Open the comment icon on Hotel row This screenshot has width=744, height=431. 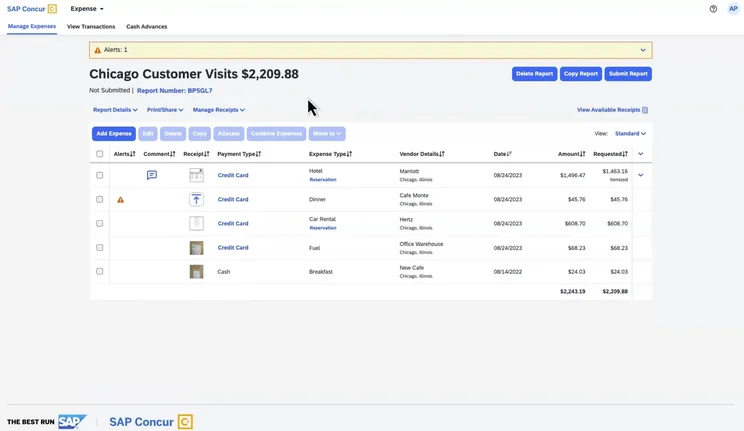152,175
